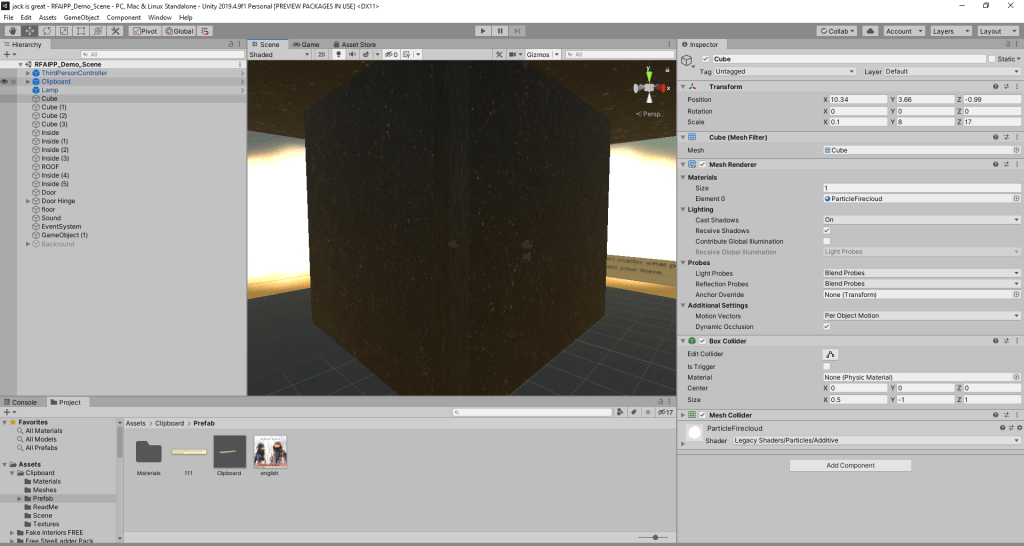This screenshot has width=1024, height=546.
Task: Select the Hand tool in the toolbar
Action: (x=13, y=31)
